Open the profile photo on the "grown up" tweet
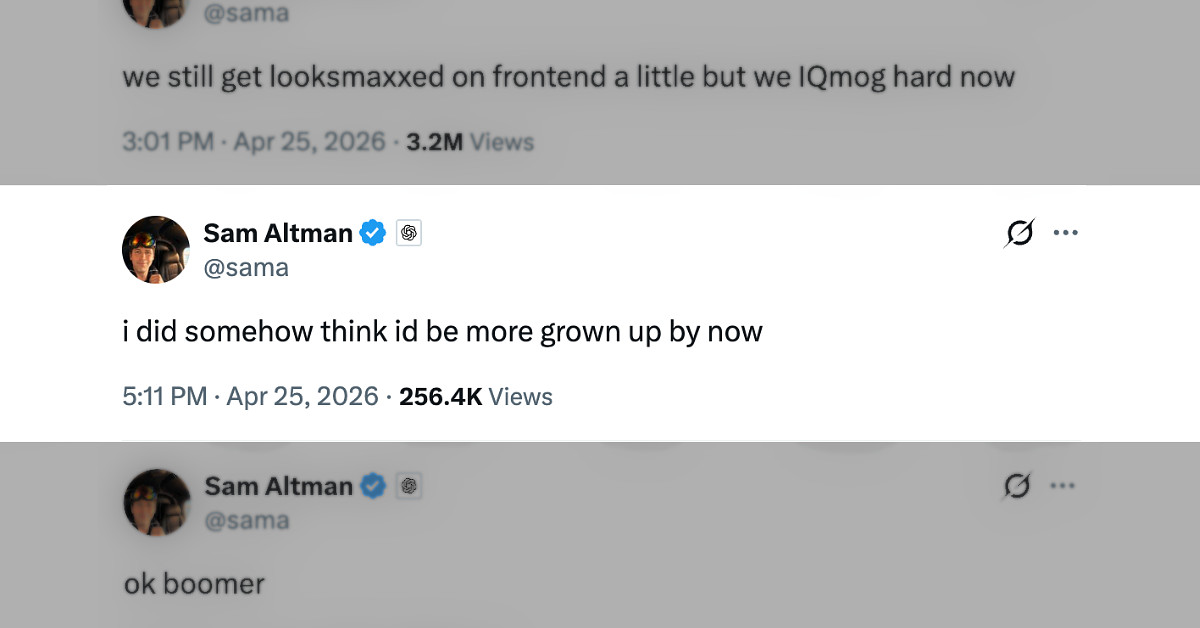Image resolution: width=1200 pixels, height=628 pixels. 156,249
